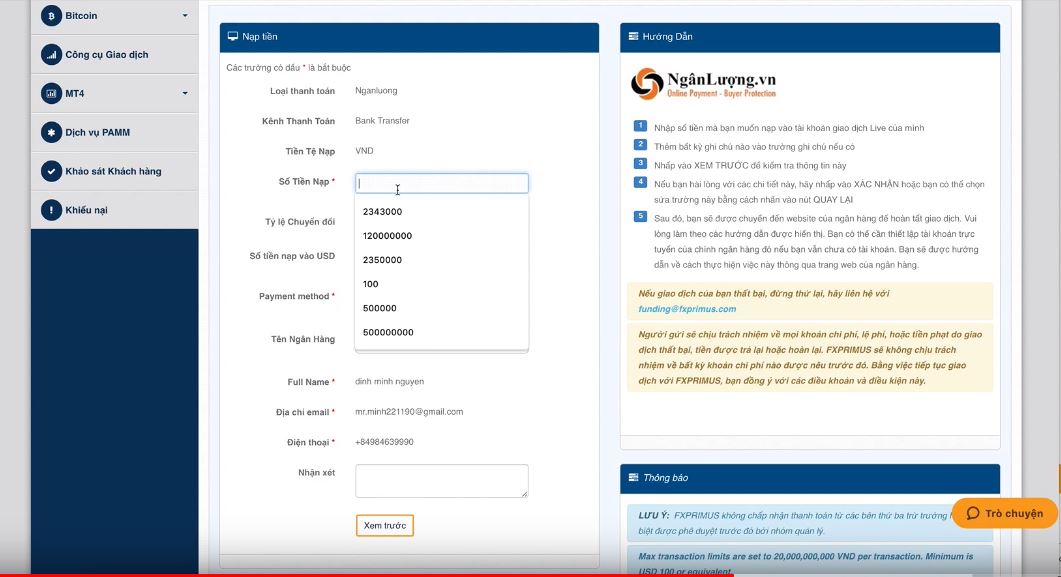Select suggestion 100 in the list
1061x577 pixels.
point(442,284)
